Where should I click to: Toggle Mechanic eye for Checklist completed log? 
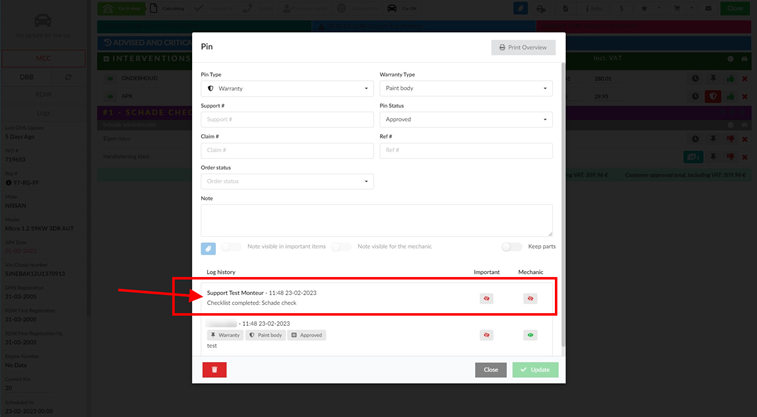pyautogui.click(x=530, y=298)
